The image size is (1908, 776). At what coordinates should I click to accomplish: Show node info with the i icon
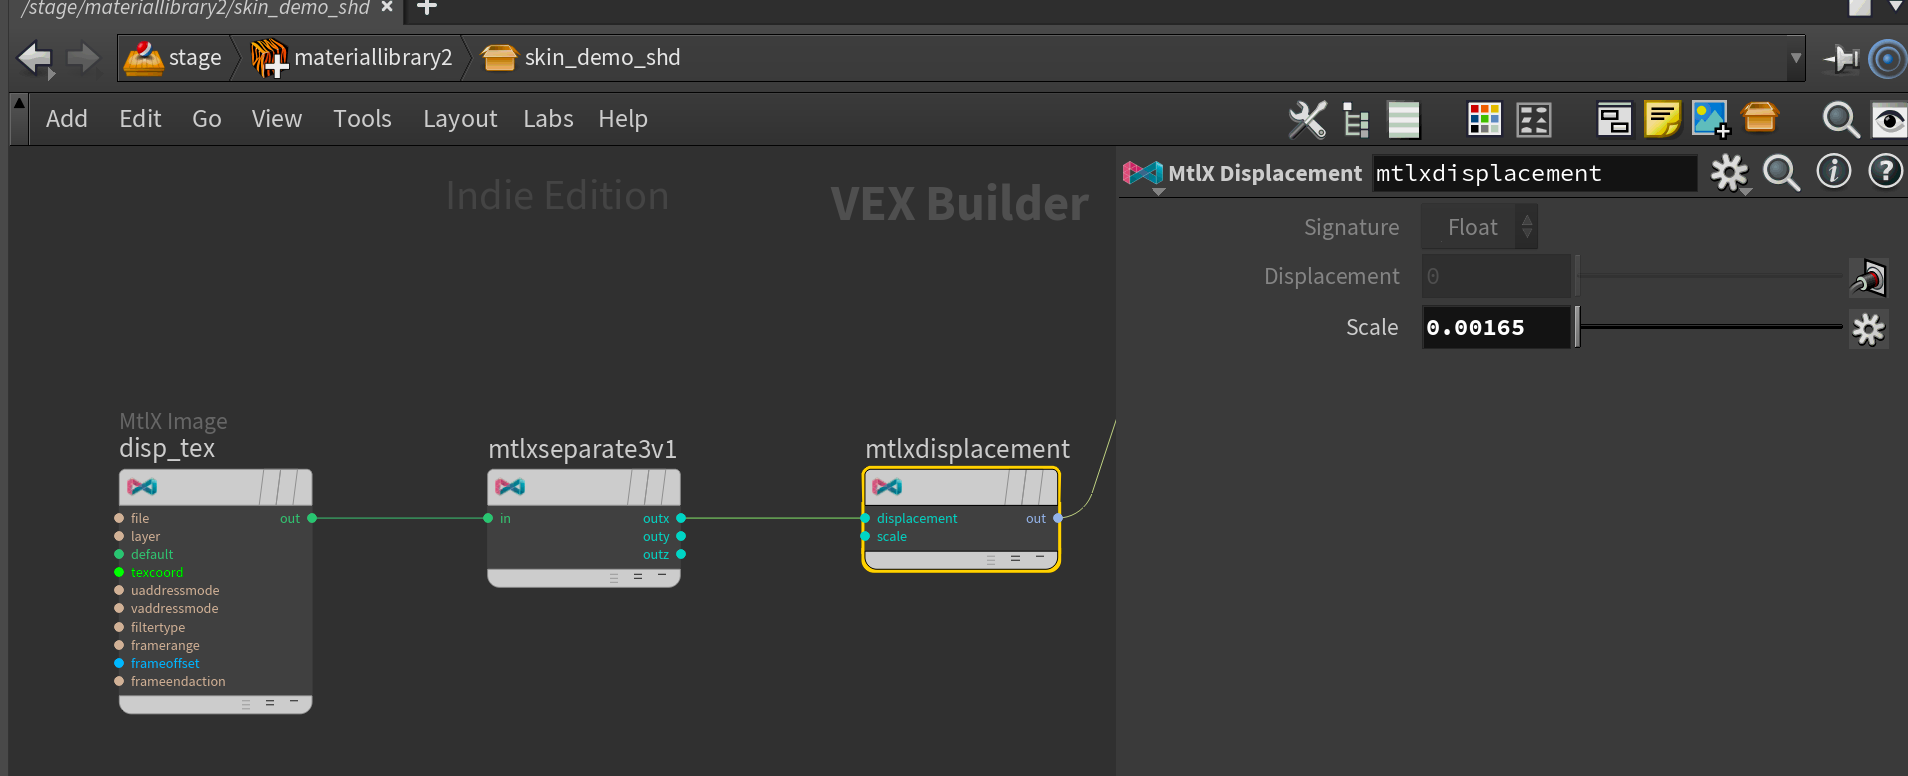pyautogui.click(x=1834, y=172)
